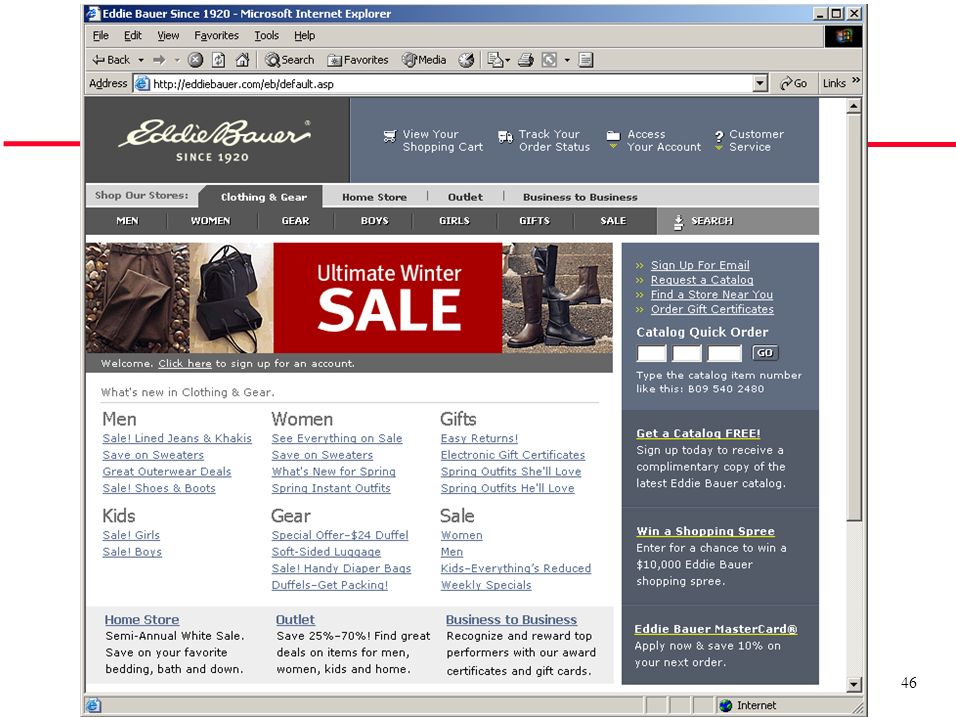Expand the Links toolbar chevron
This screenshot has width=956, height=717.
856,80
